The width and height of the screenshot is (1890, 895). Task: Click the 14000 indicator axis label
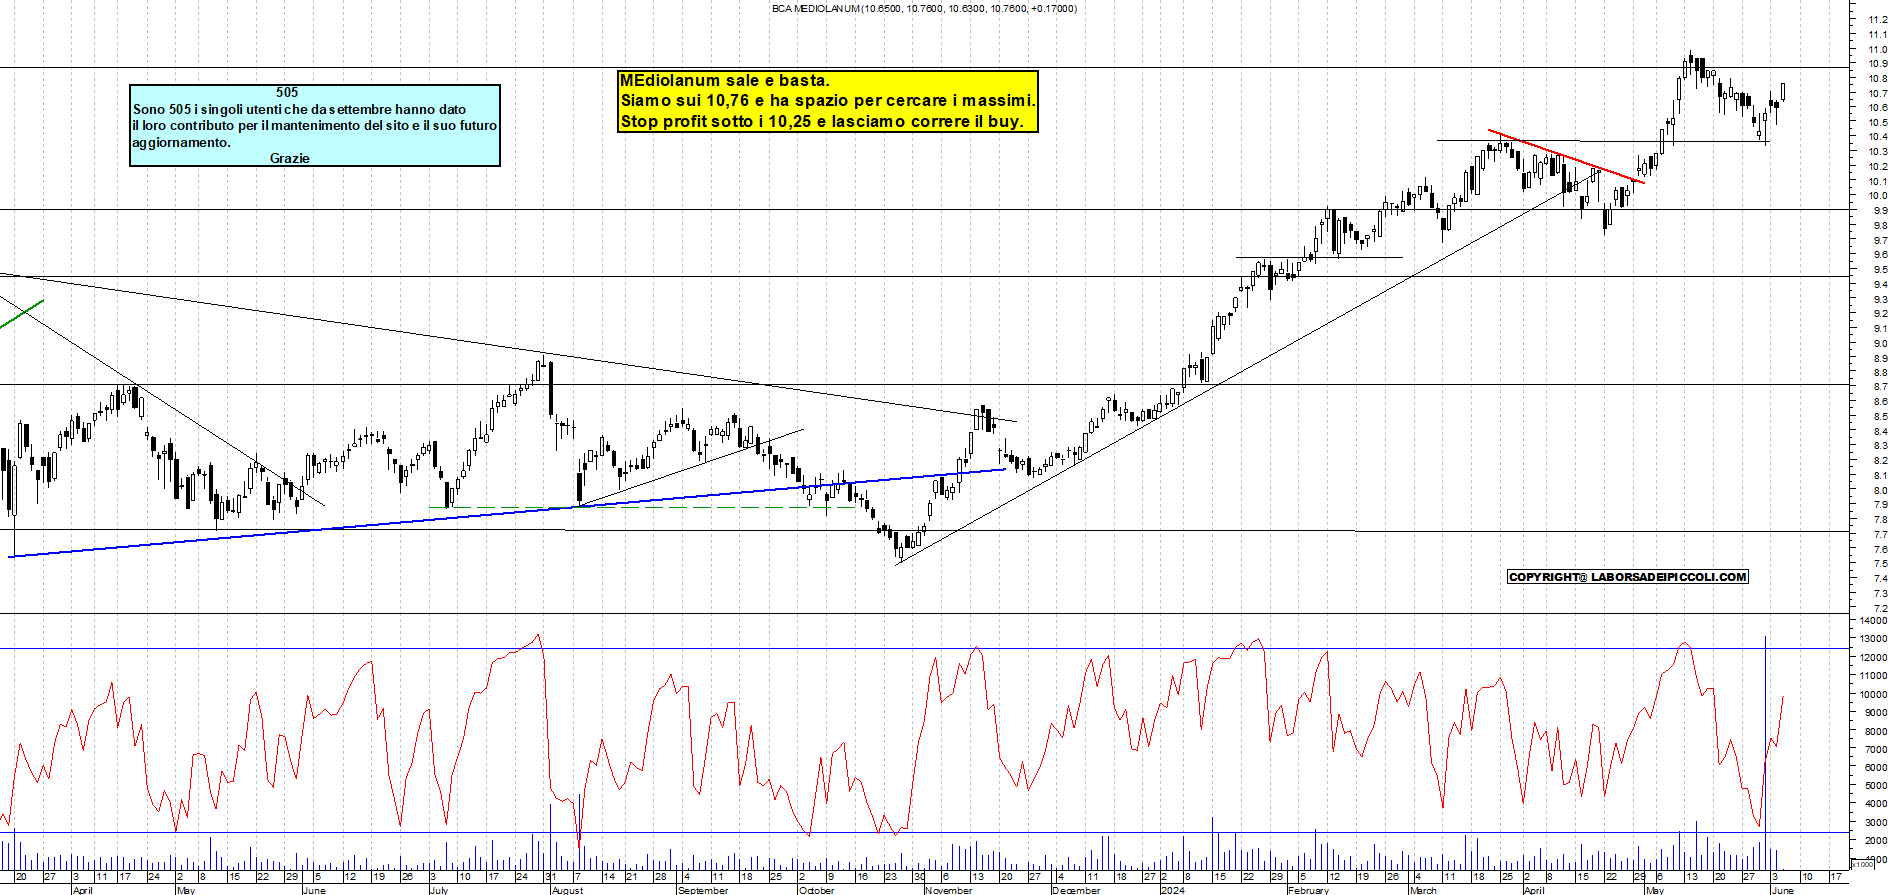tap(1873, 621)
